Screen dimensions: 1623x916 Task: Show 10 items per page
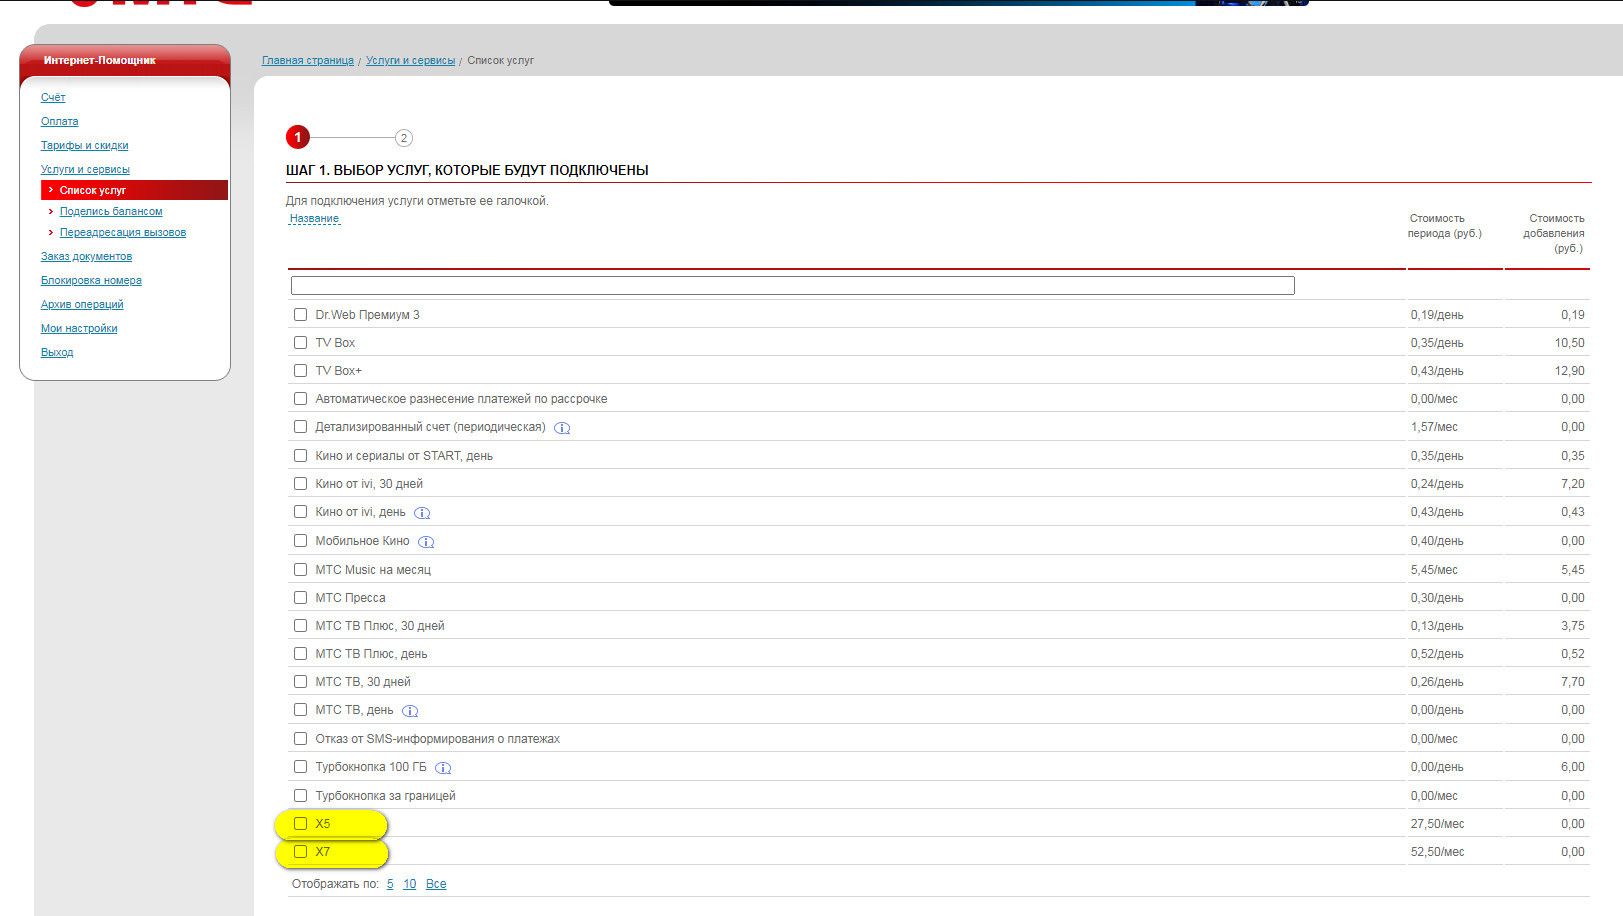(x=409, y=884)
